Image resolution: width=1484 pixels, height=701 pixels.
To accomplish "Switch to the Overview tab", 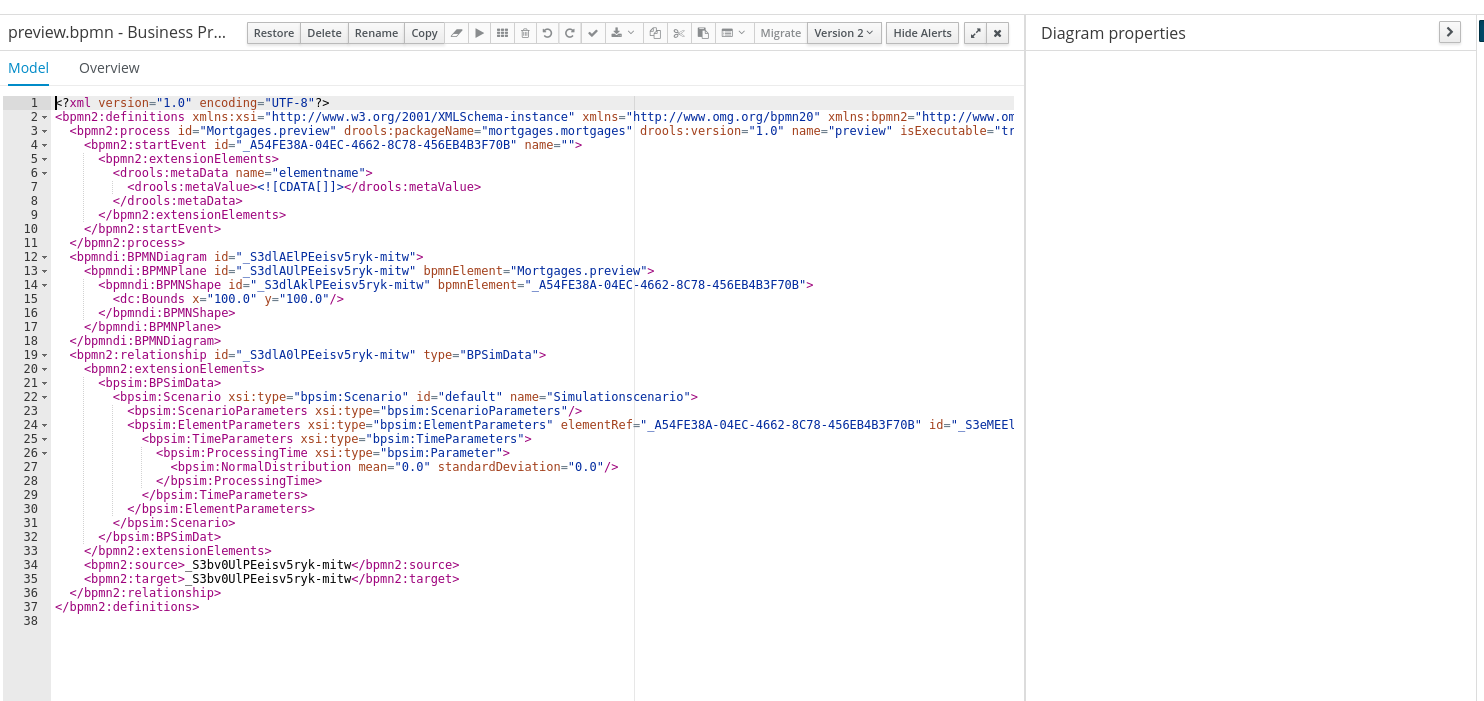I will [x=109, y=68].
